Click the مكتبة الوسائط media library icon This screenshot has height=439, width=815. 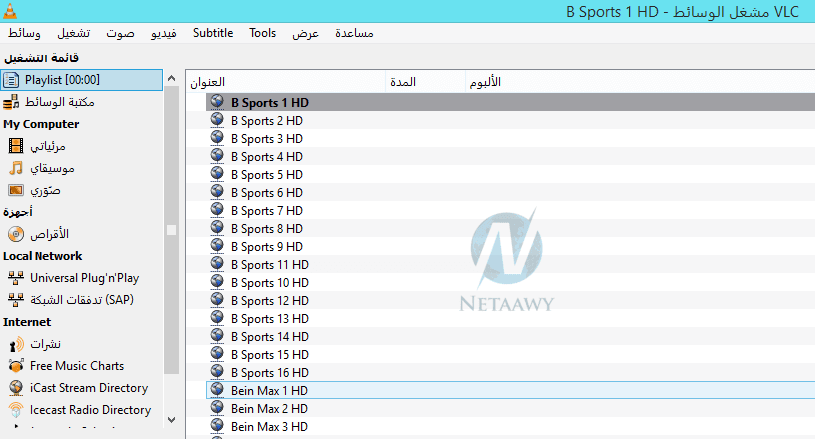coord(11,102)
